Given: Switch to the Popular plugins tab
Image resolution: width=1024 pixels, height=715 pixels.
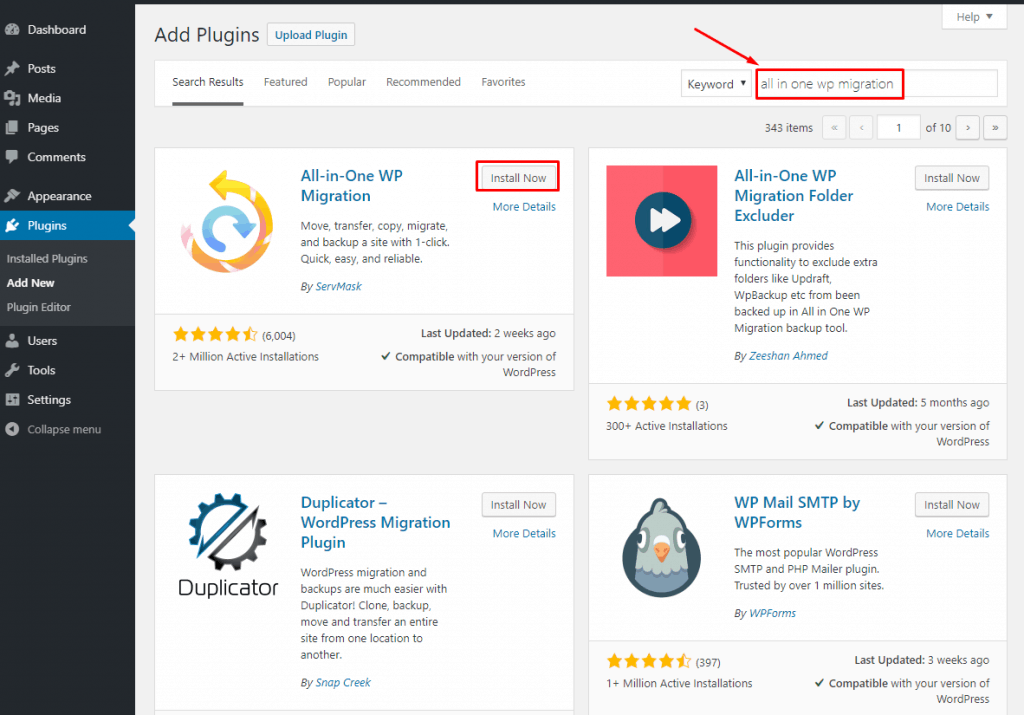Looking at the screenshot, I should (x=347, y=82).
